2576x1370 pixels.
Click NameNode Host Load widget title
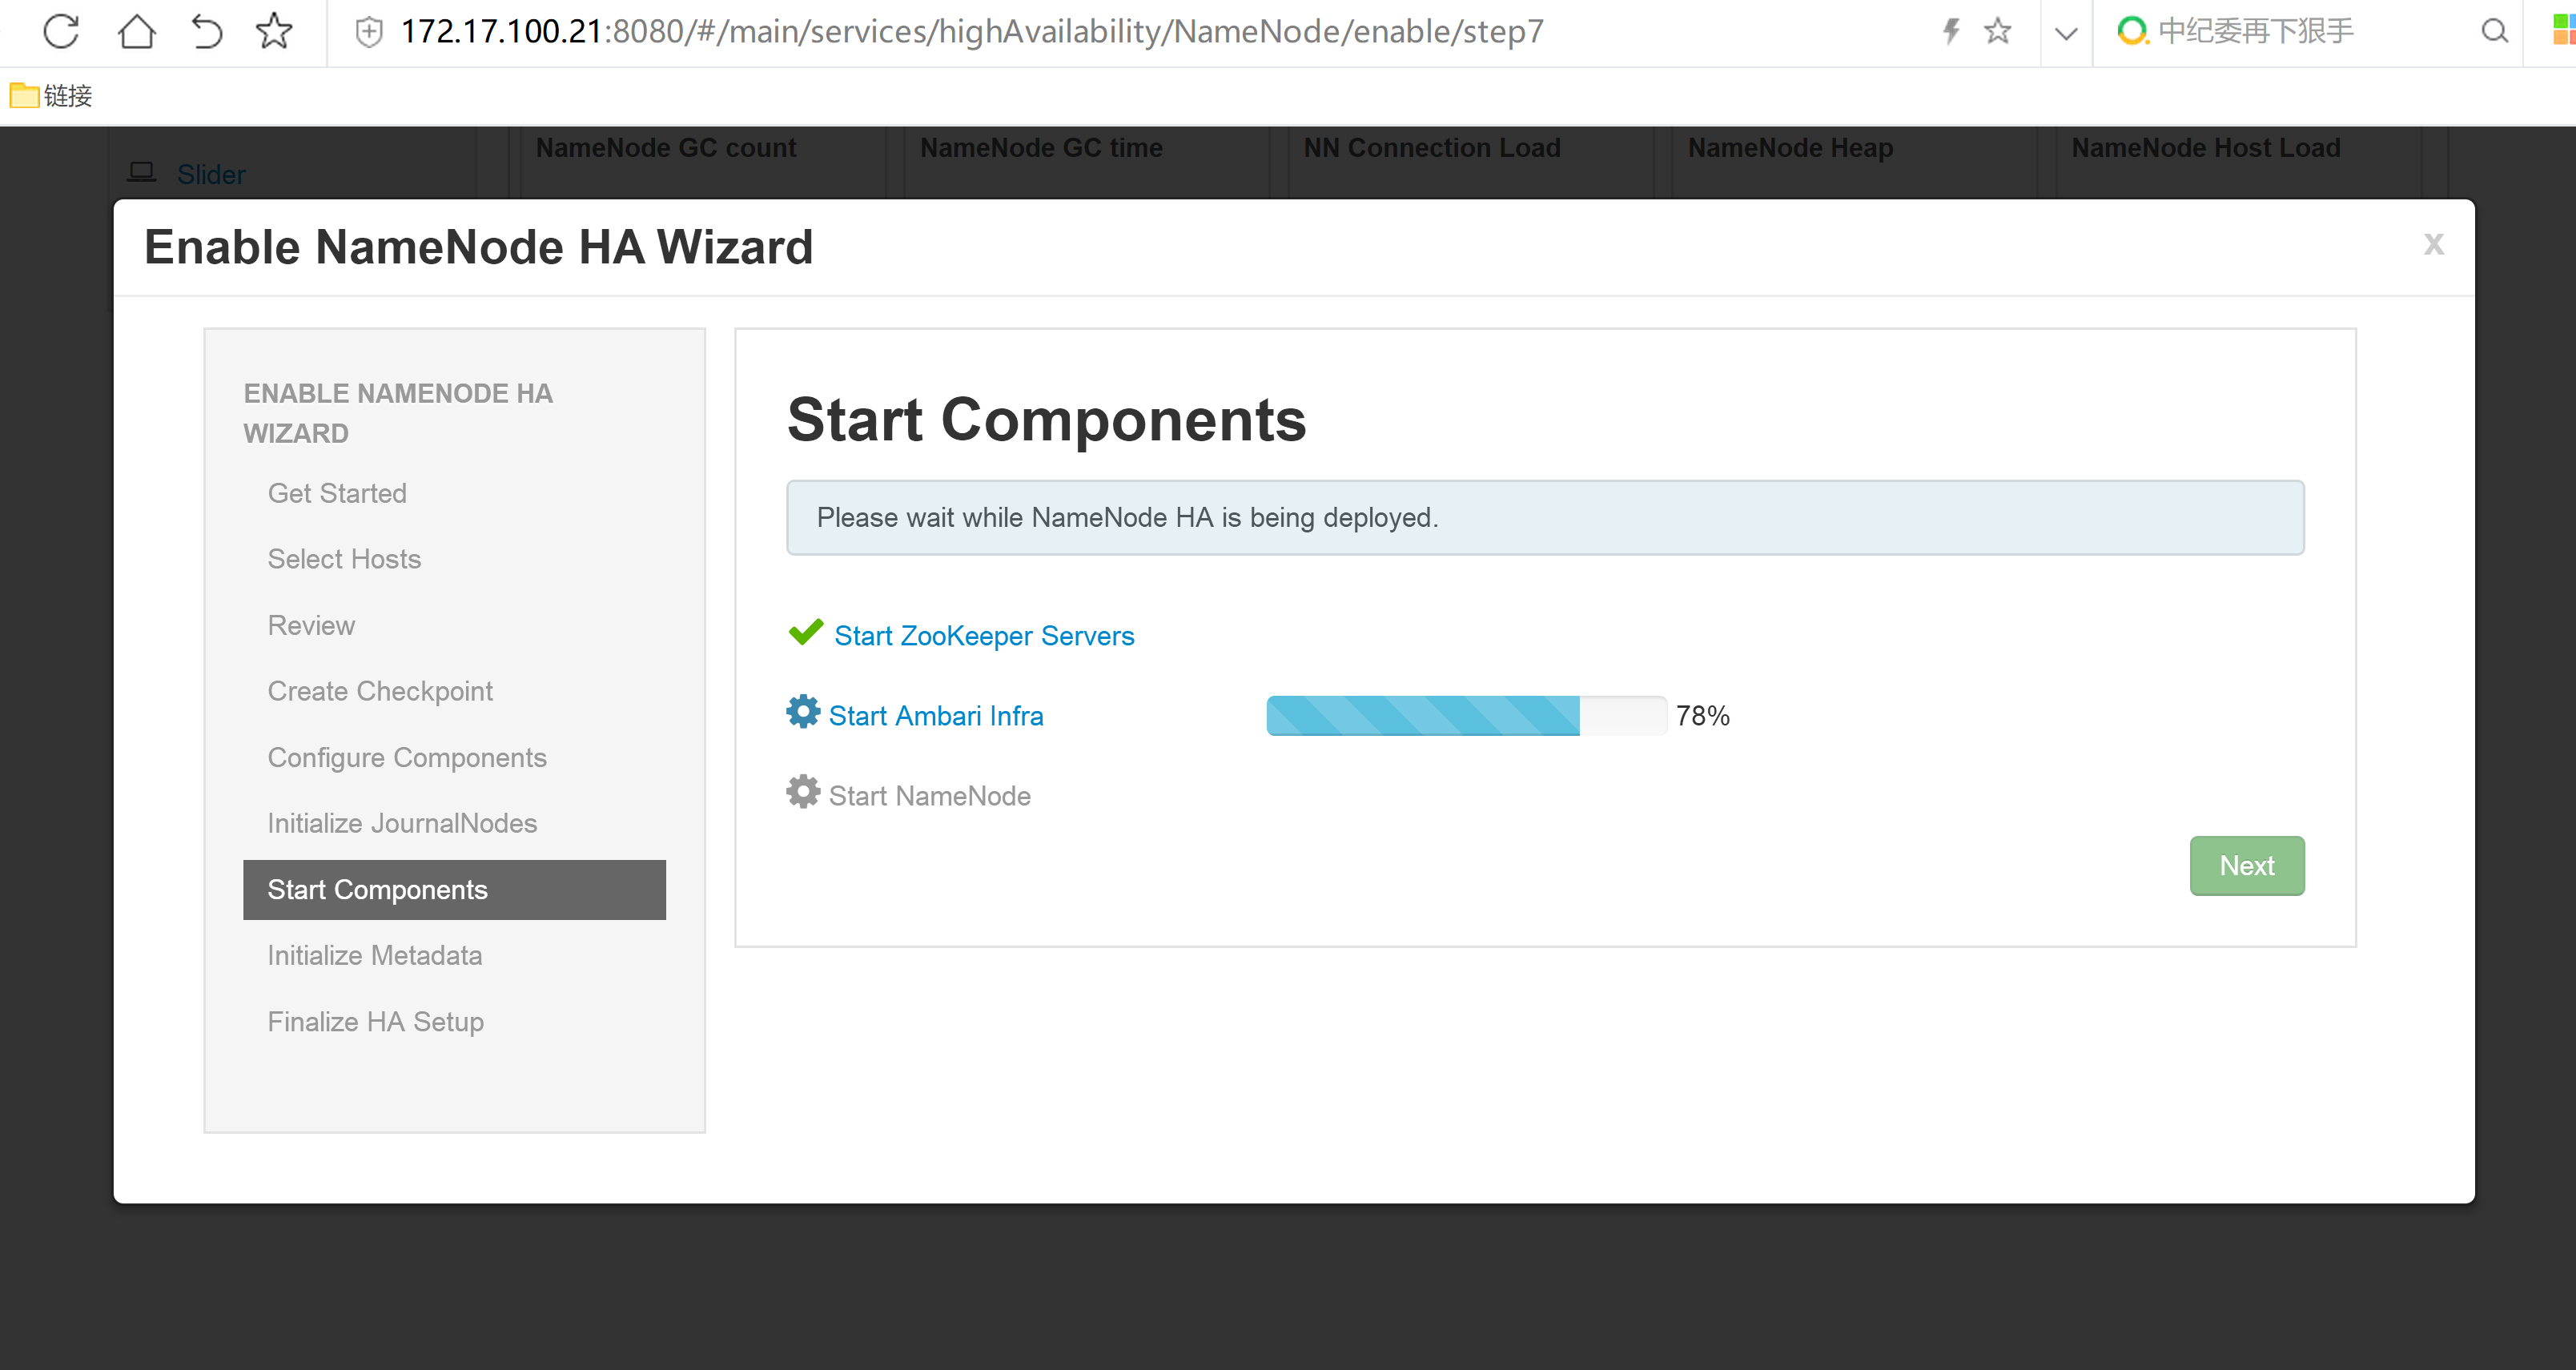click(x=2206, y=148)
